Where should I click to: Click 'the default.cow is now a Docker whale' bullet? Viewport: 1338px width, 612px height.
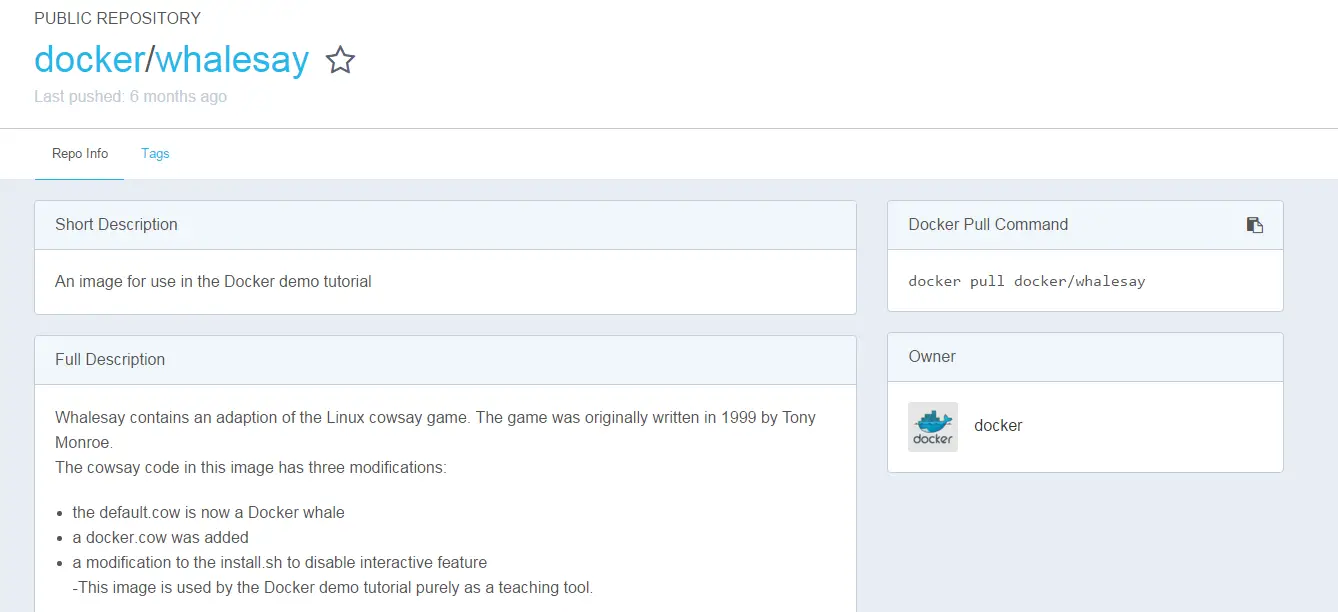tap(208, 513)
